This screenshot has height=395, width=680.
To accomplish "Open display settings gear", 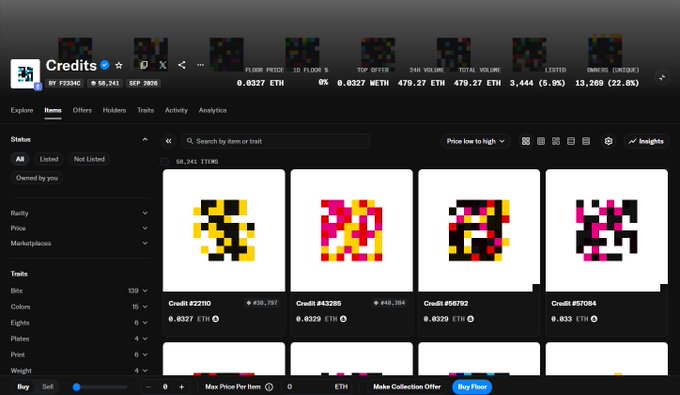I will (608, 141).
